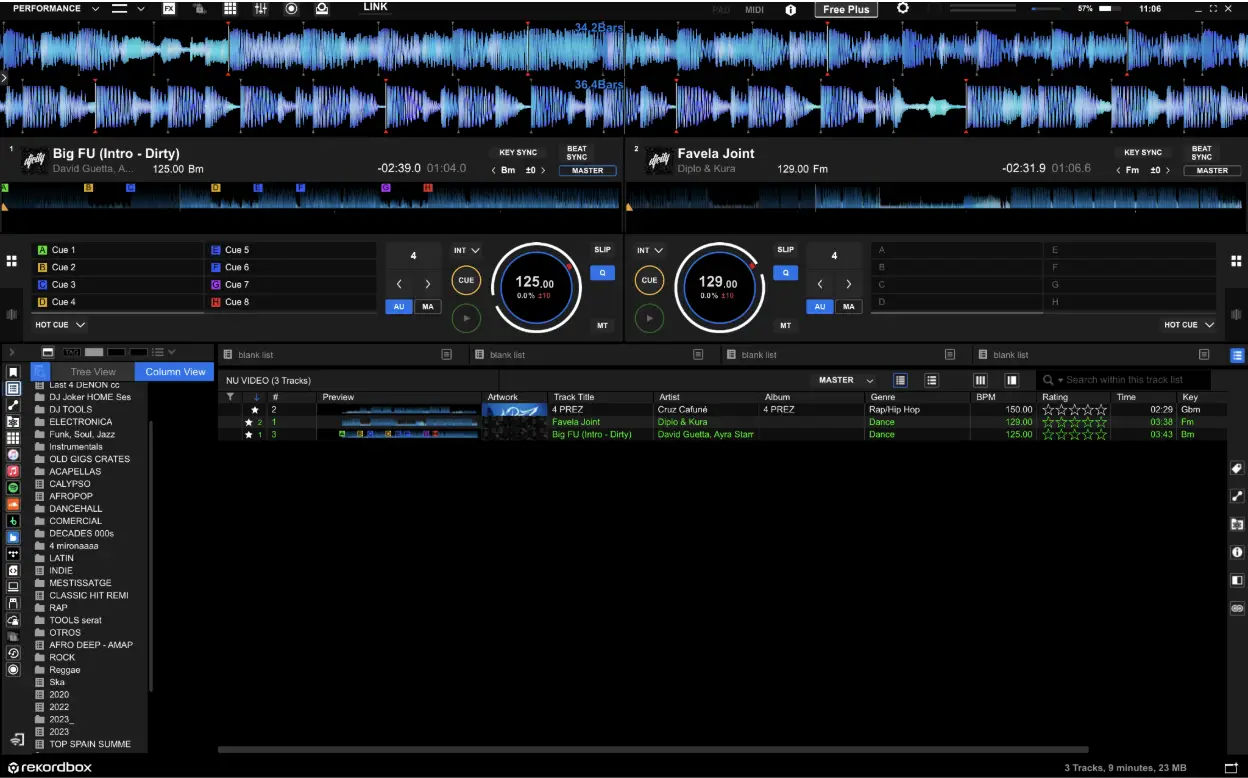Open deck 1 INT mode dropdown

[x=466, y=250]
